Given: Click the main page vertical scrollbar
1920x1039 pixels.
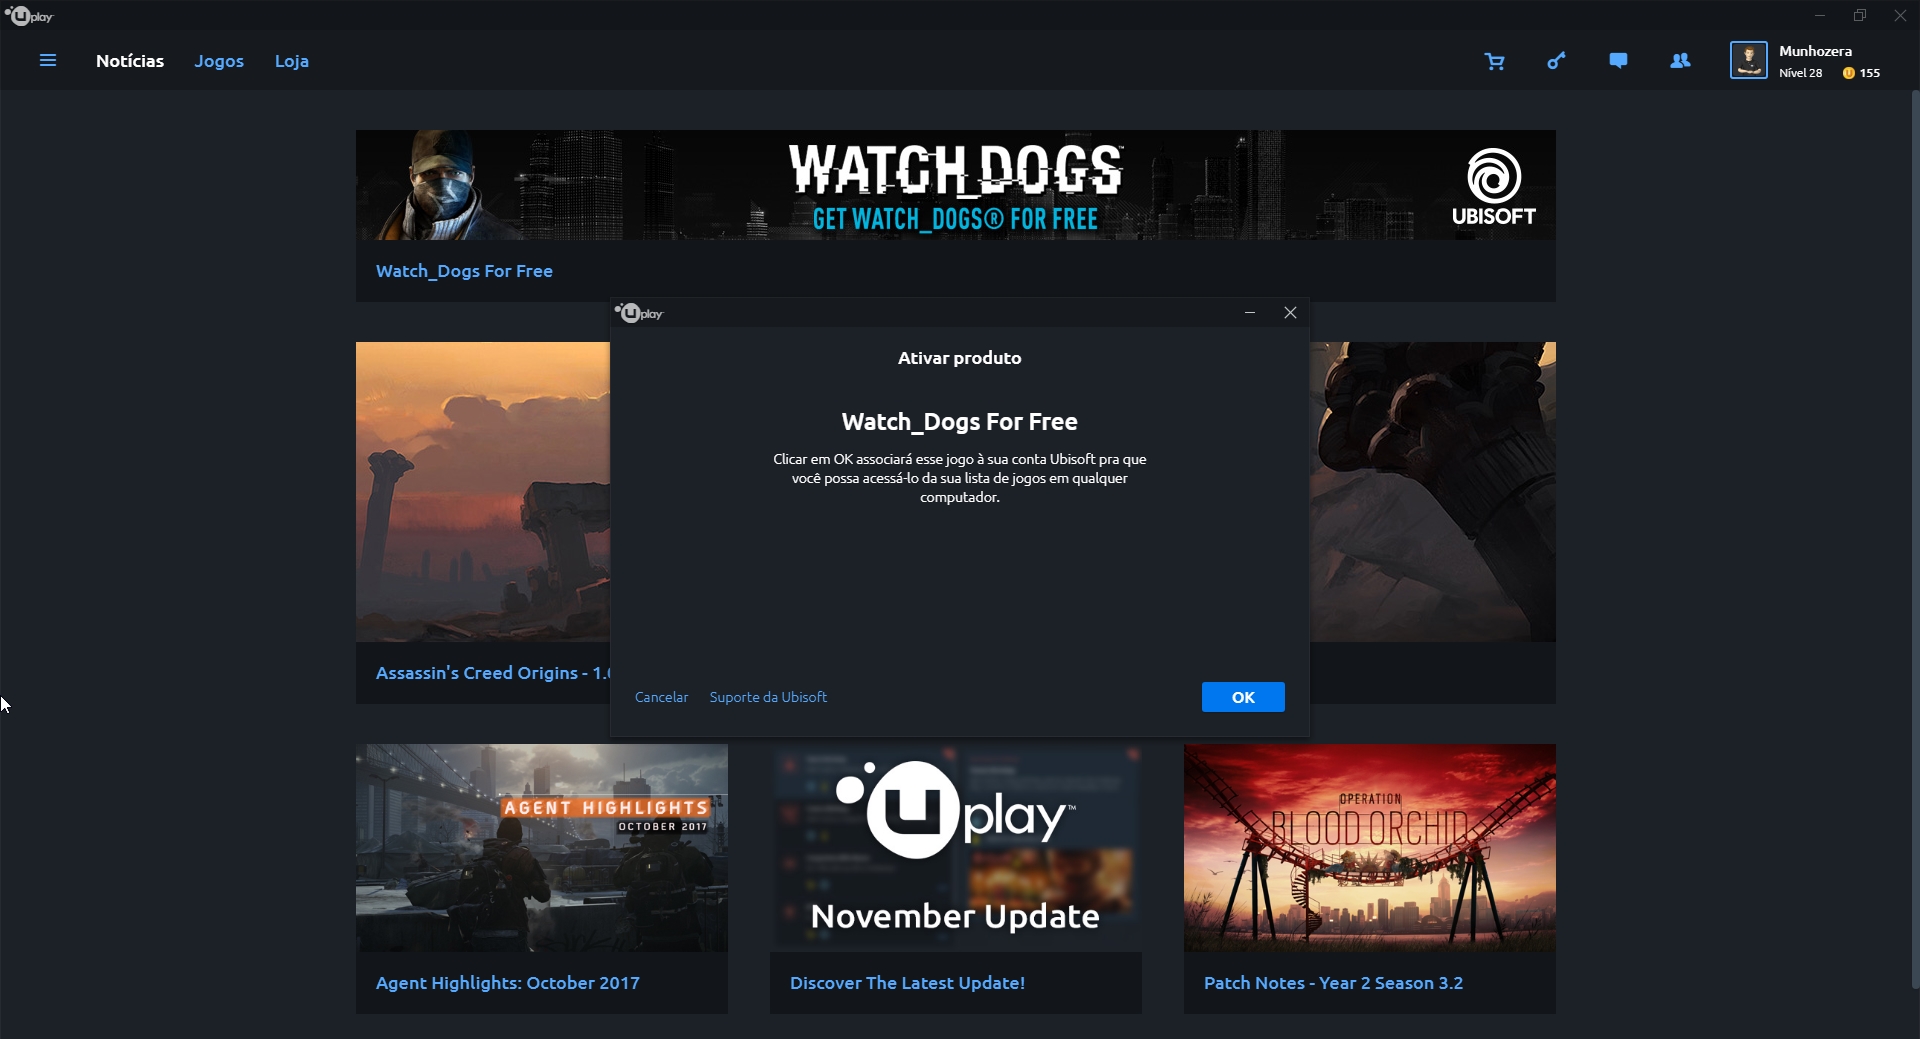Looking at the screenshot, I should click(1915, 540).
